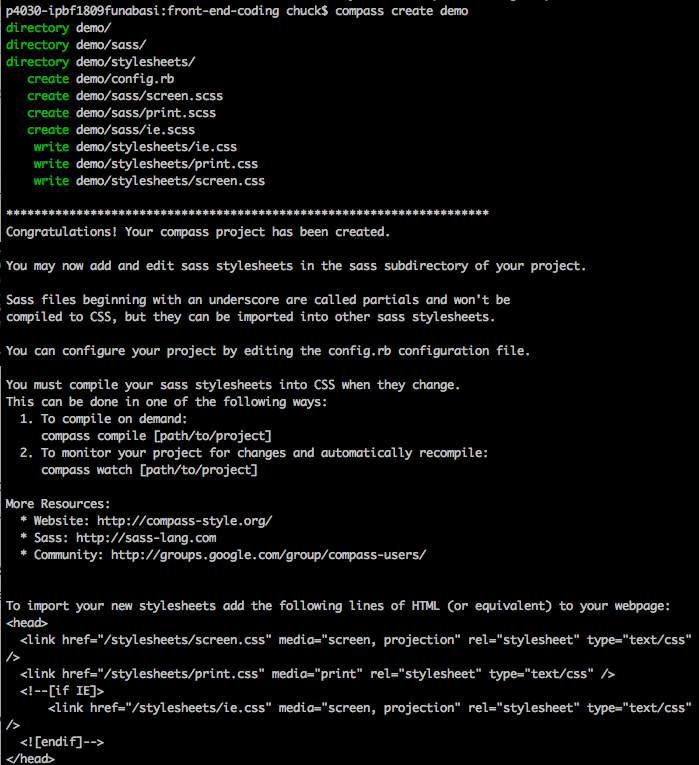This screenshot has width=699, height=765.
Task: Click the 'compass compile [path/to/project]' line
Action: tap(156, 436)
